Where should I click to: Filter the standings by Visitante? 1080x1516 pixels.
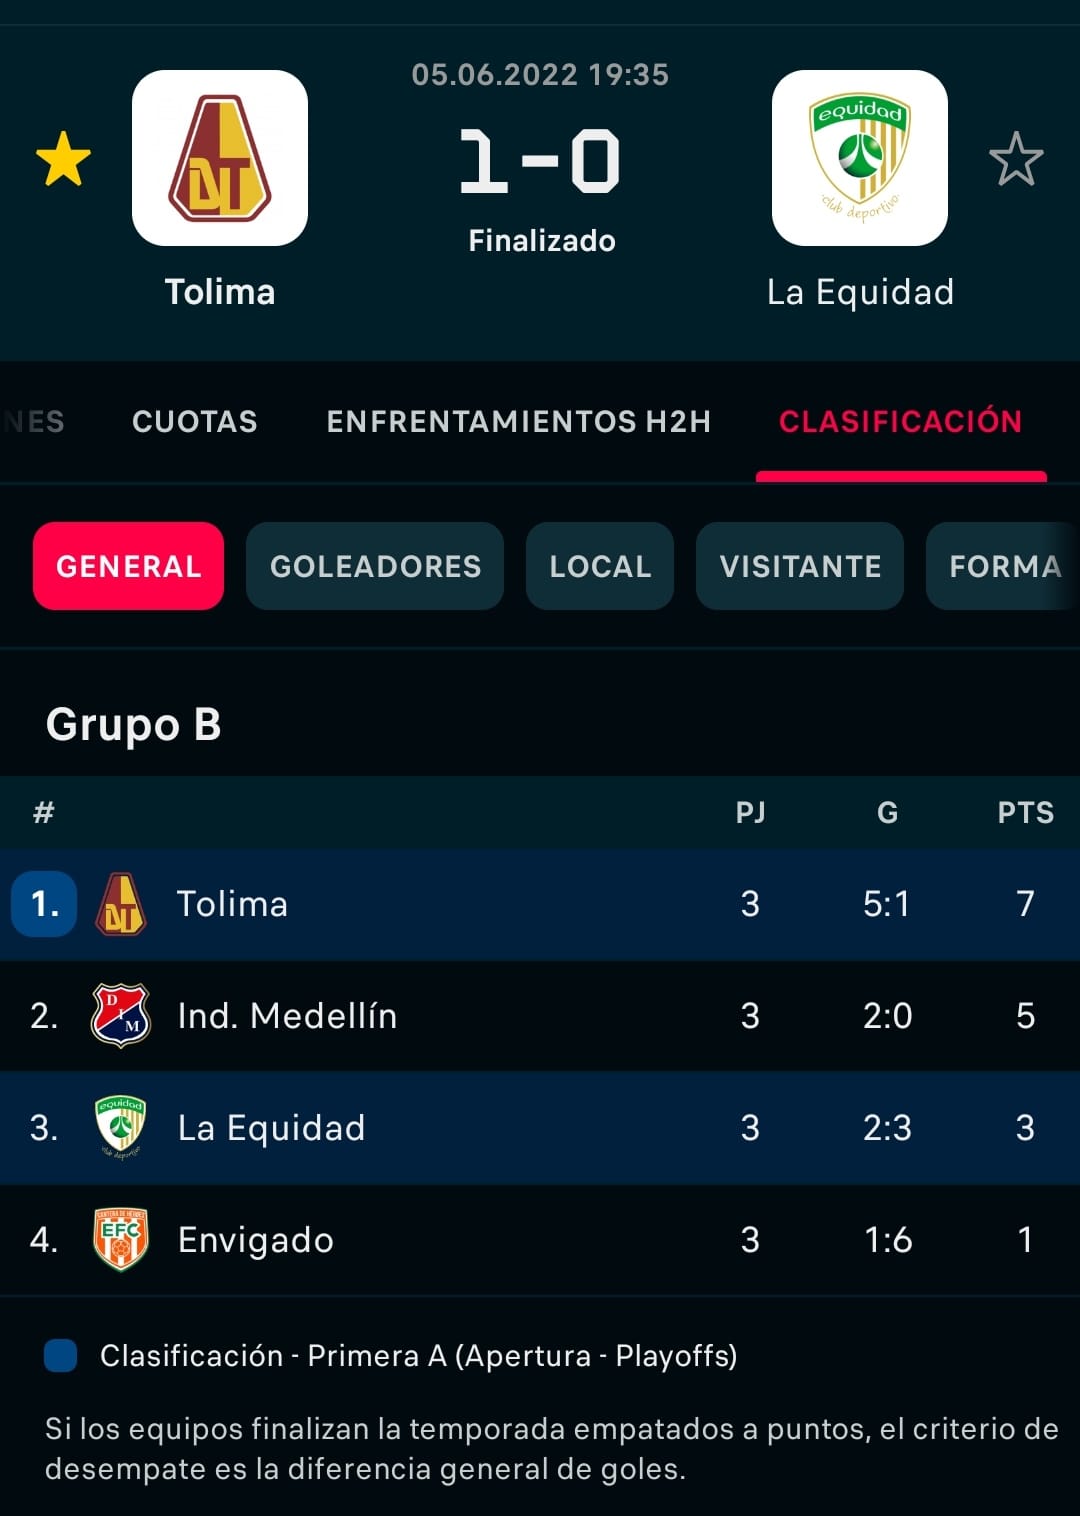(x=800, y=566)
